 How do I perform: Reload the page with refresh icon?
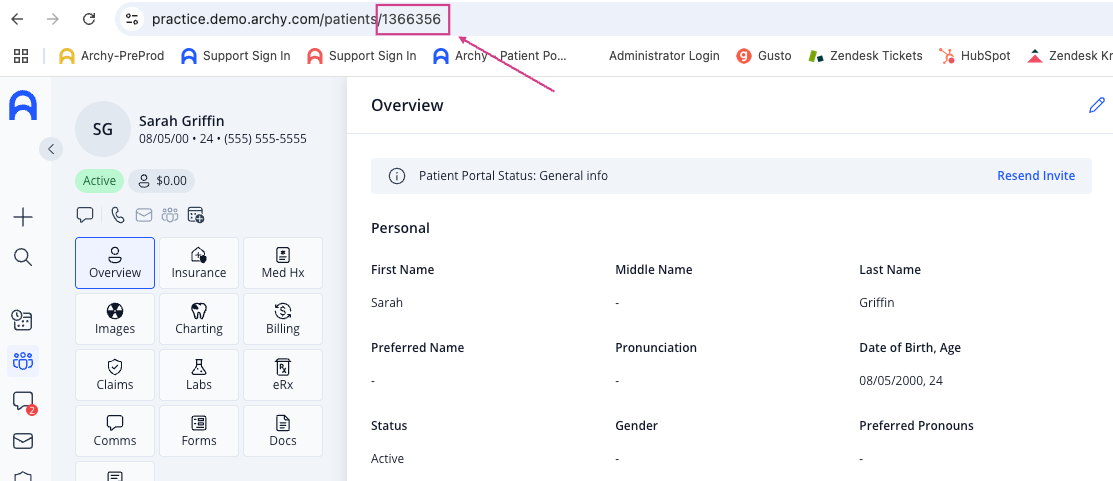(89, 19)
